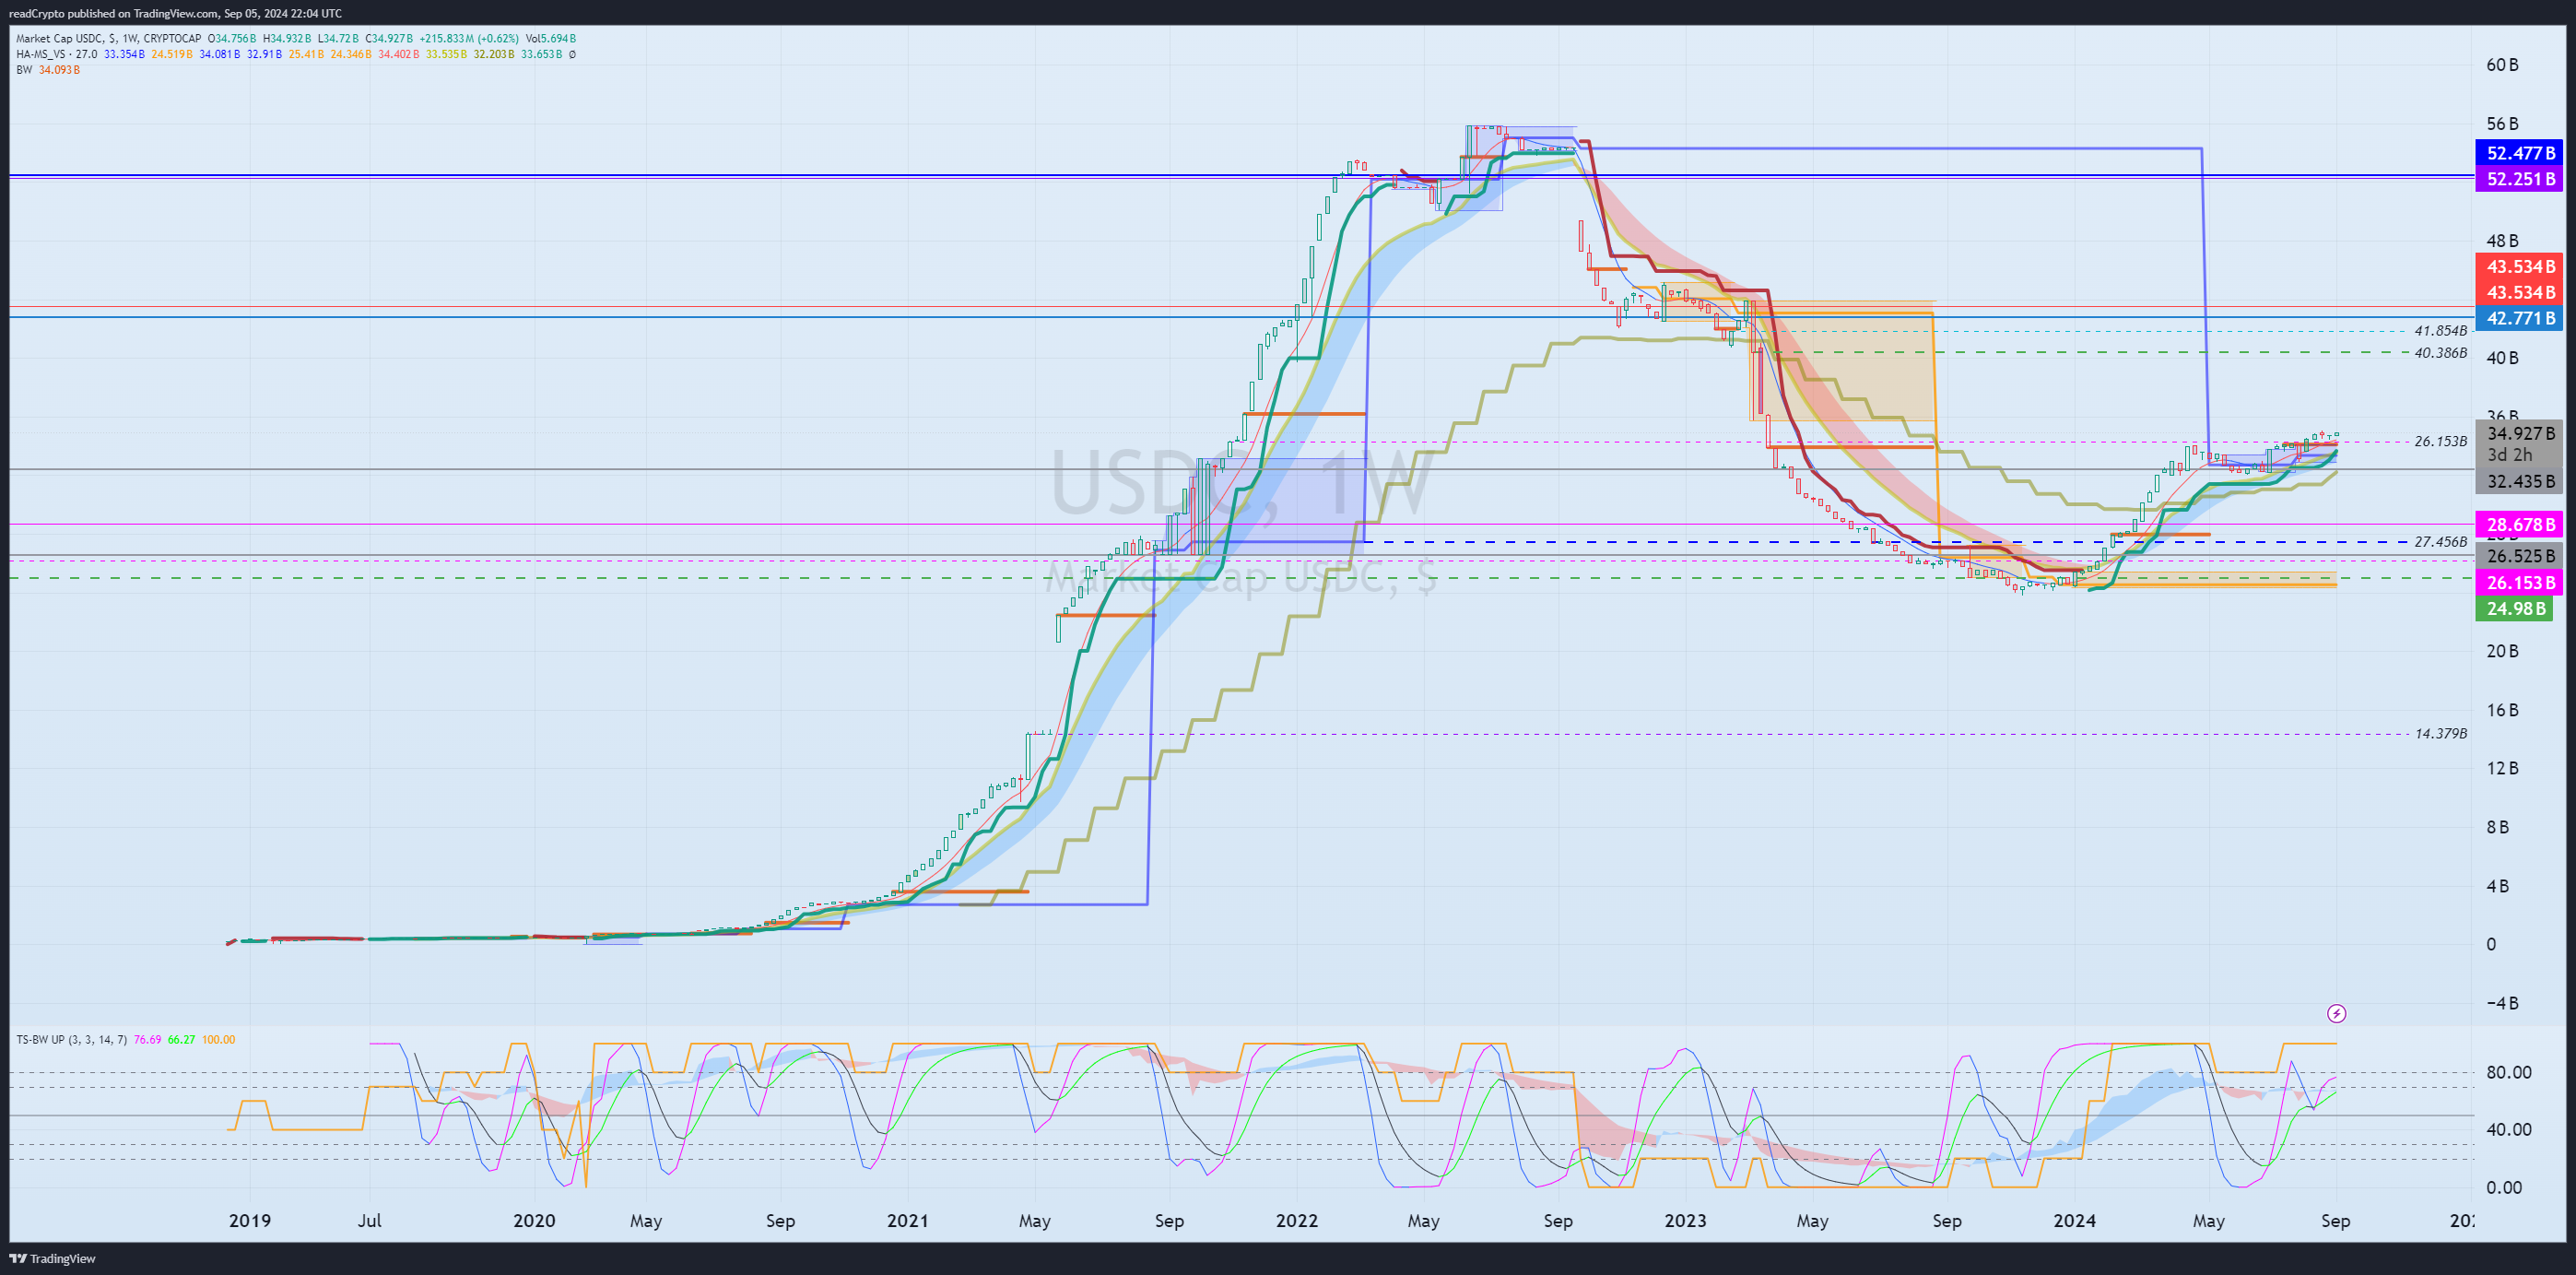2576x1275 pixels.
Task: Click the gray 32.435 B price label
Action: 2519,481
